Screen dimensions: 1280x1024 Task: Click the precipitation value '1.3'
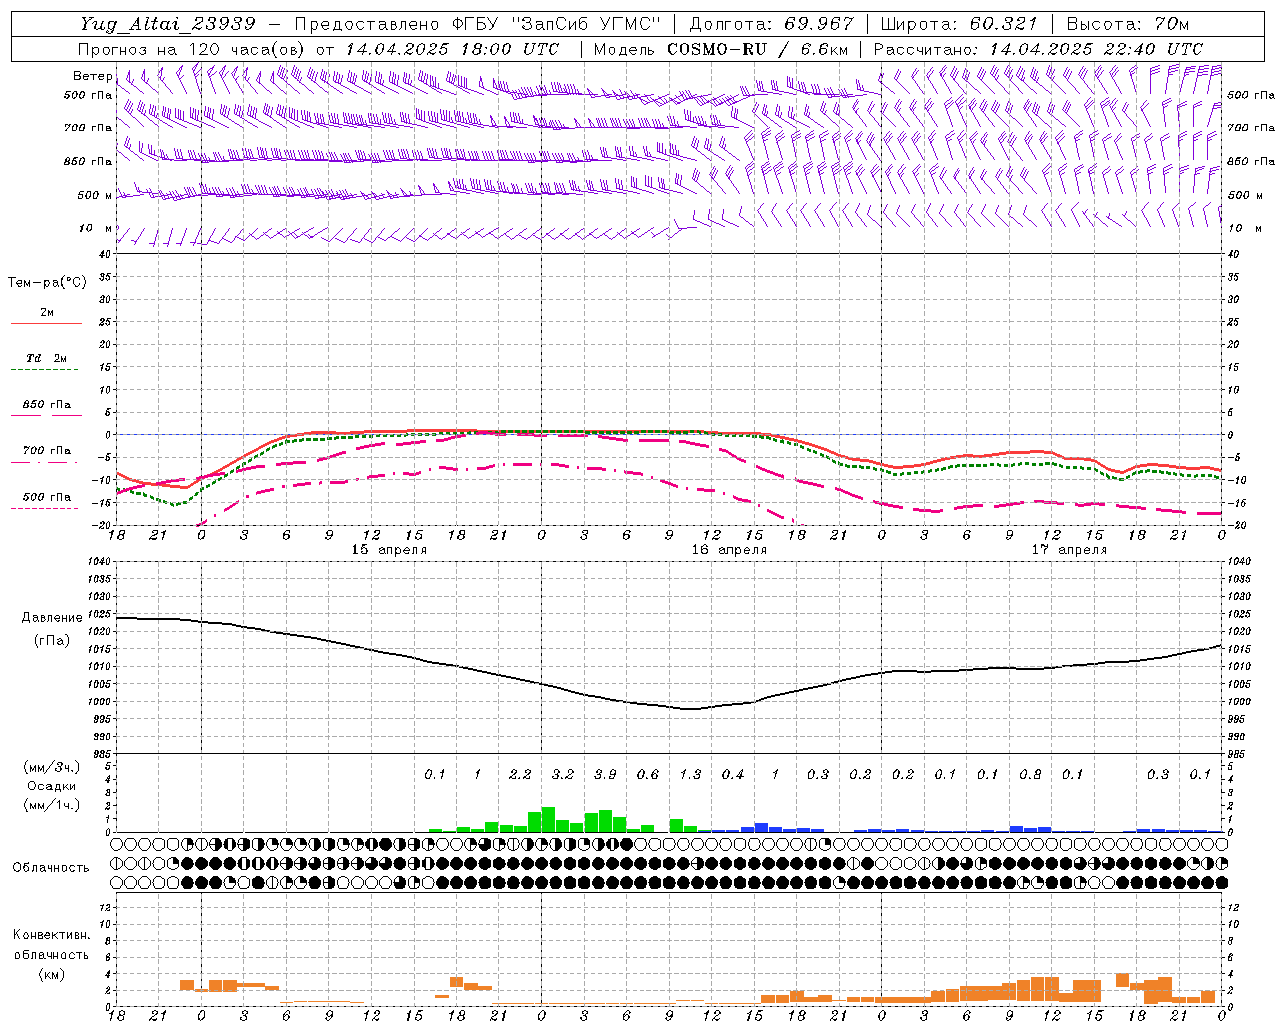pos(690,774)
